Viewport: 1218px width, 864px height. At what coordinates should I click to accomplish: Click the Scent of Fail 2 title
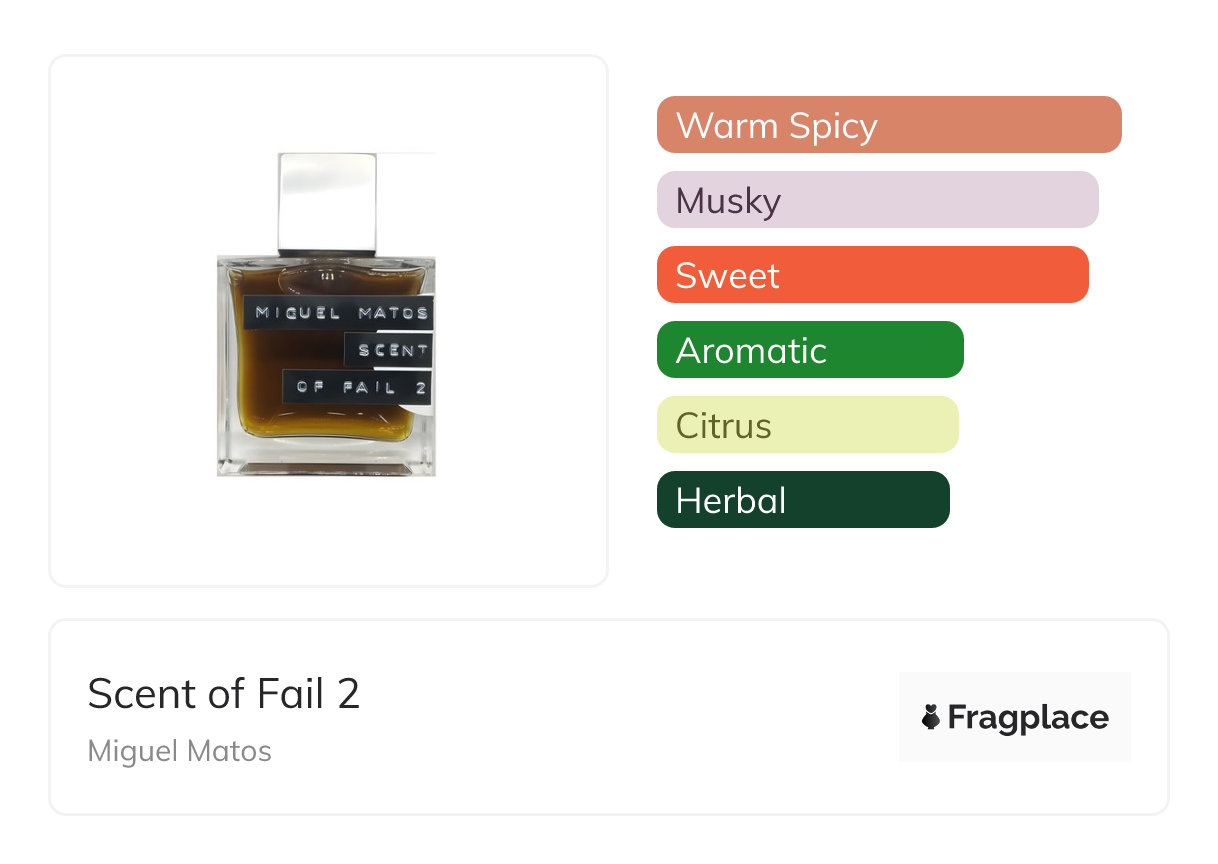223,693
